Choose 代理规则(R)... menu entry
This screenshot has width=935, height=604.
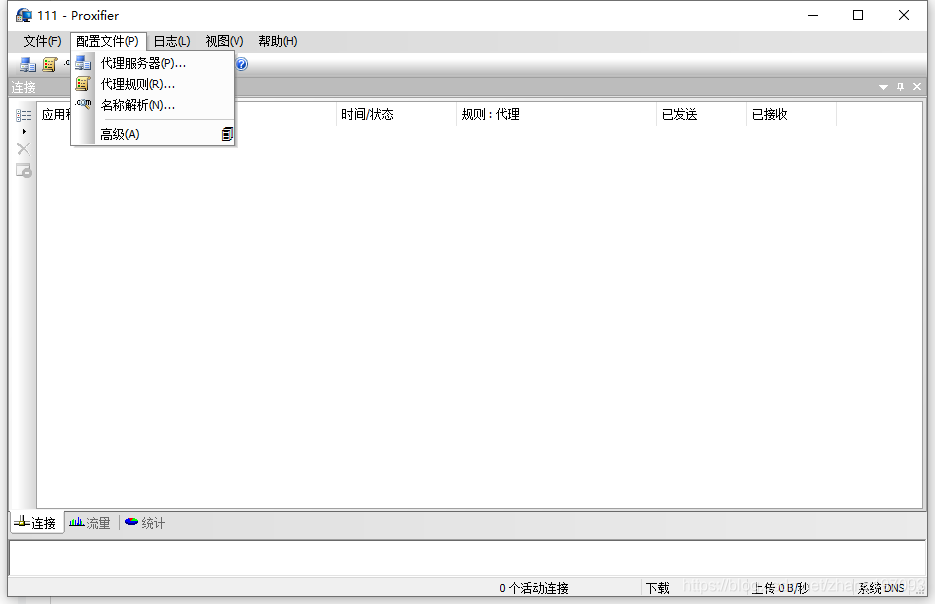pyautogui.click(x=153, y=84)
